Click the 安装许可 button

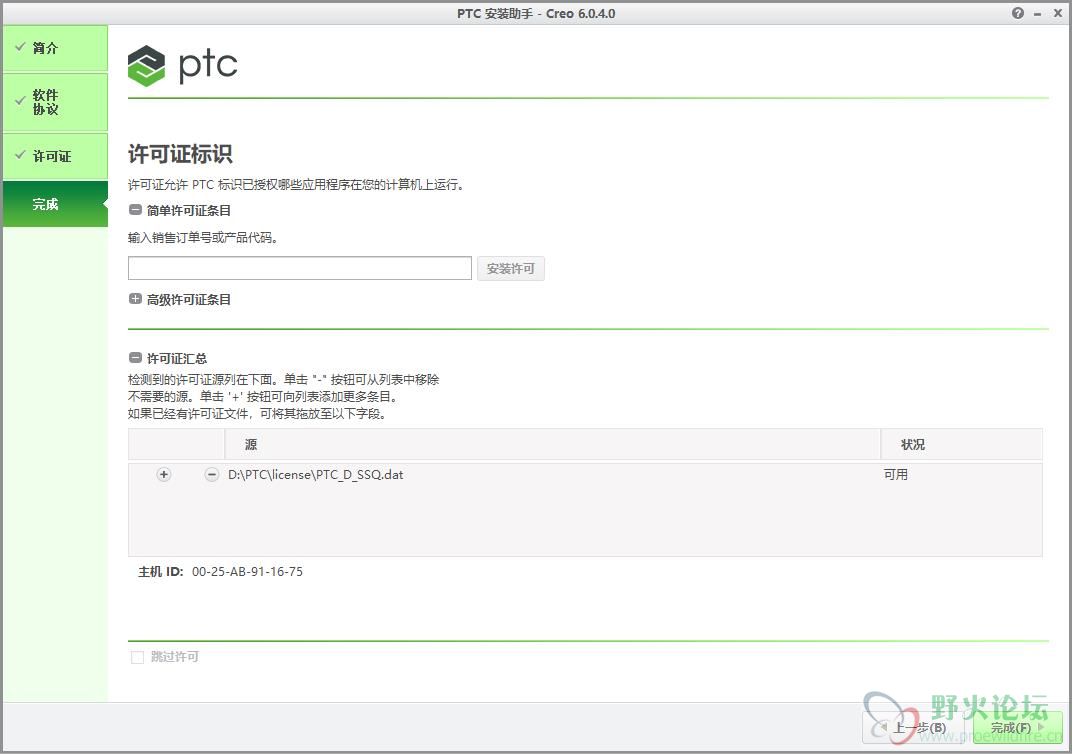[511, 269]
